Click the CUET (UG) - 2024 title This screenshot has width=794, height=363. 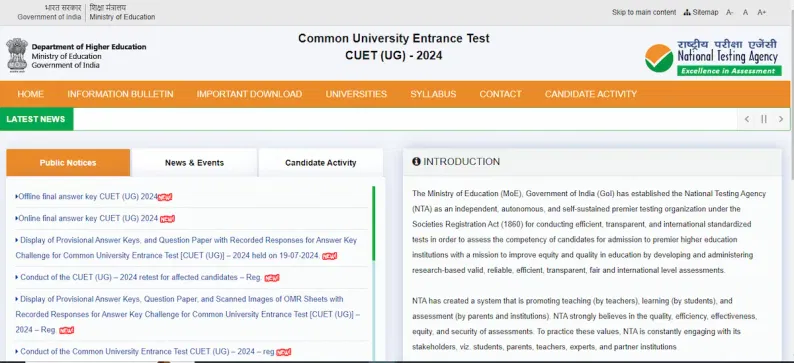[393, 56]
